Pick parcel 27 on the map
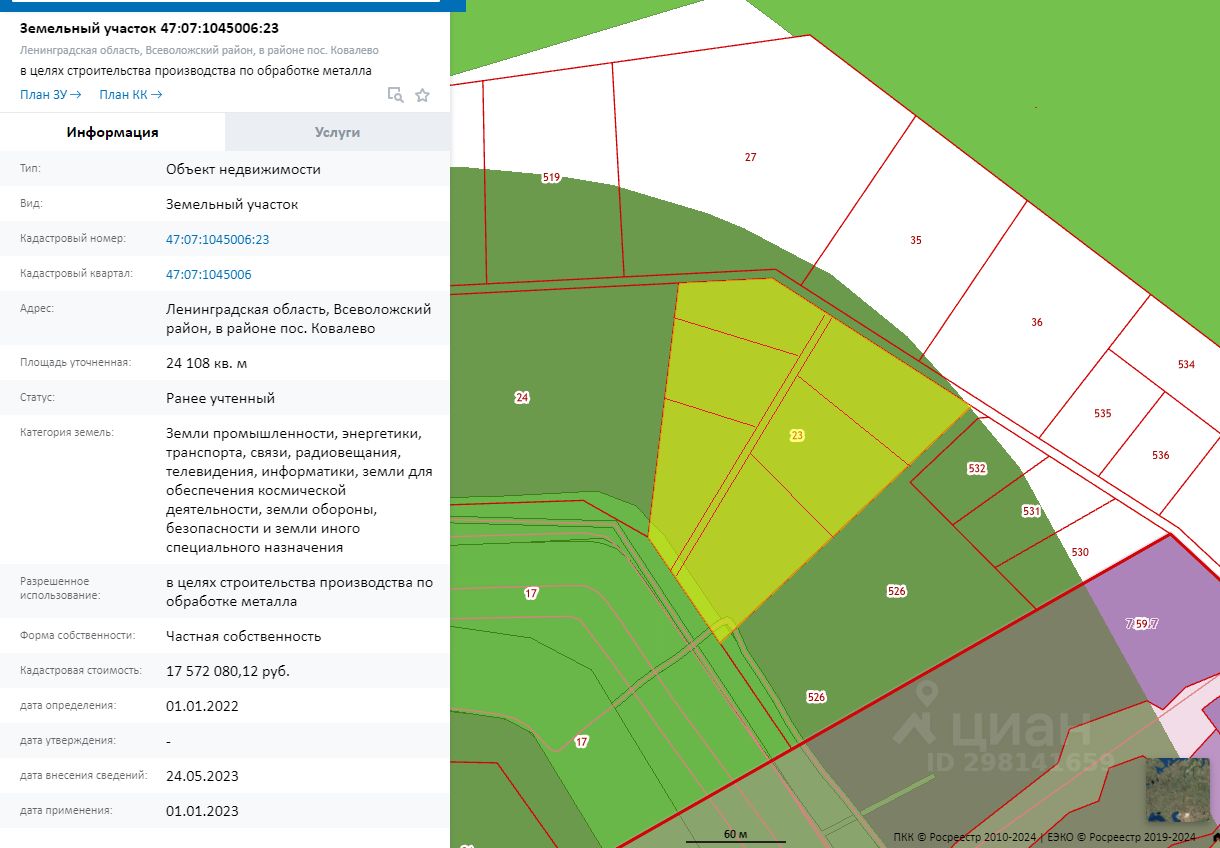Screen dimensions: 1220x848 coord(750,157)
